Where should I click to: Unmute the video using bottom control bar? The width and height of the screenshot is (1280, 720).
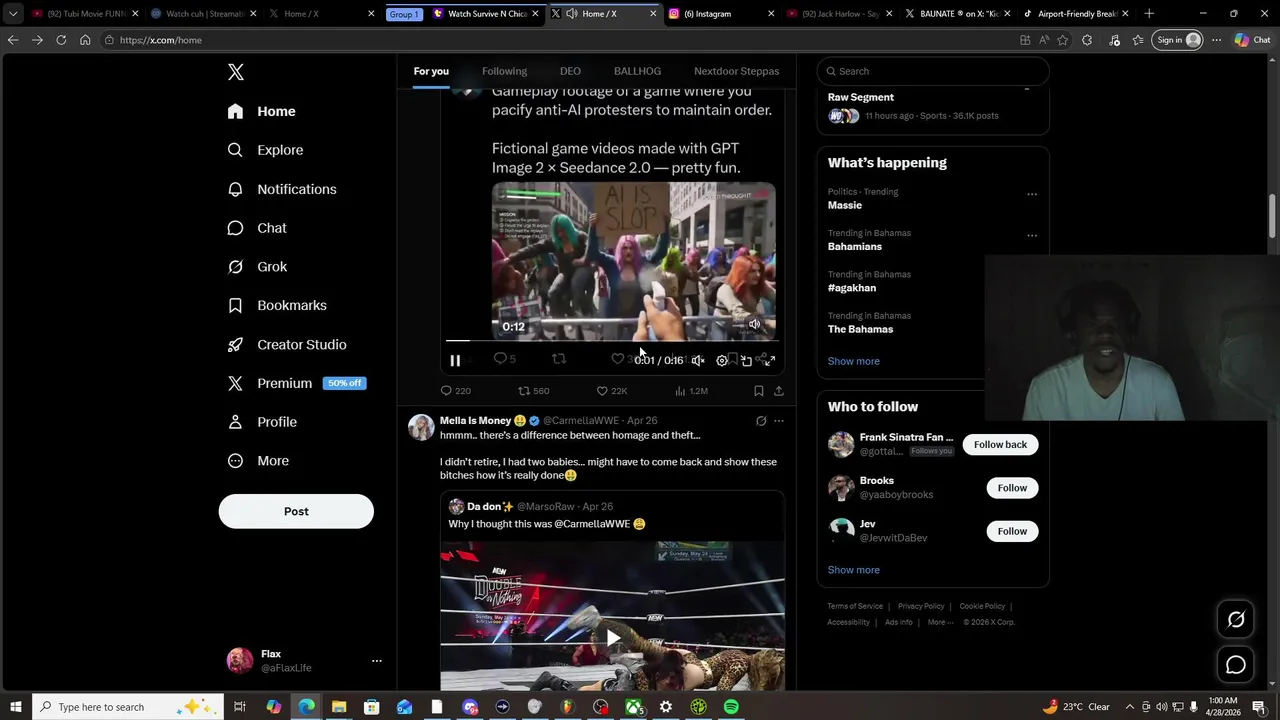point(698,361)
